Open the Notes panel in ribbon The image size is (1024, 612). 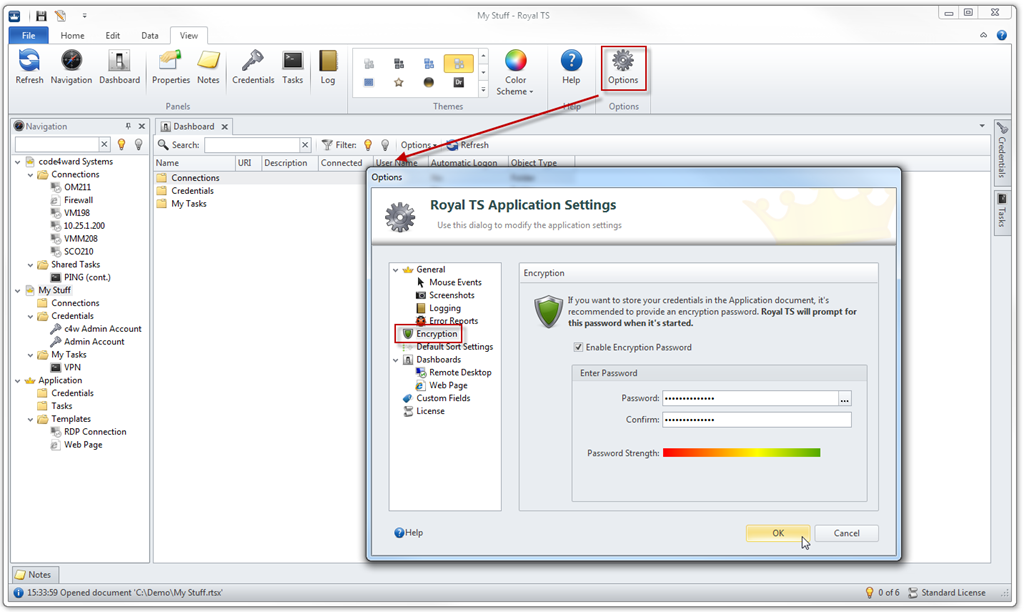(208, 67)
